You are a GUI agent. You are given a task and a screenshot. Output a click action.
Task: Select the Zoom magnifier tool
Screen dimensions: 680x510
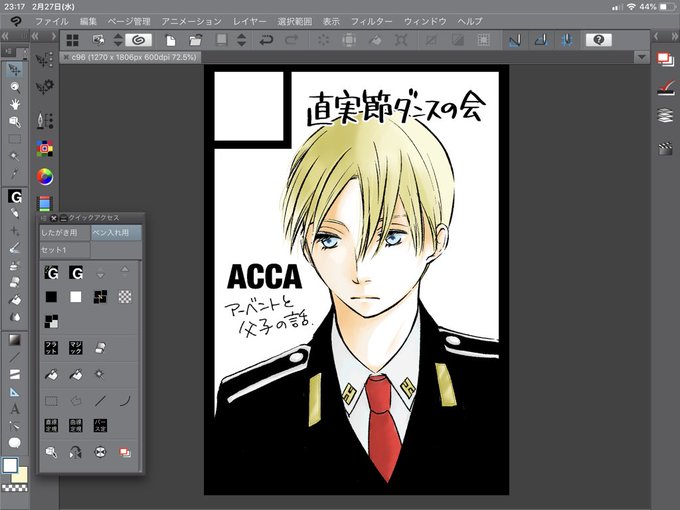15,87
